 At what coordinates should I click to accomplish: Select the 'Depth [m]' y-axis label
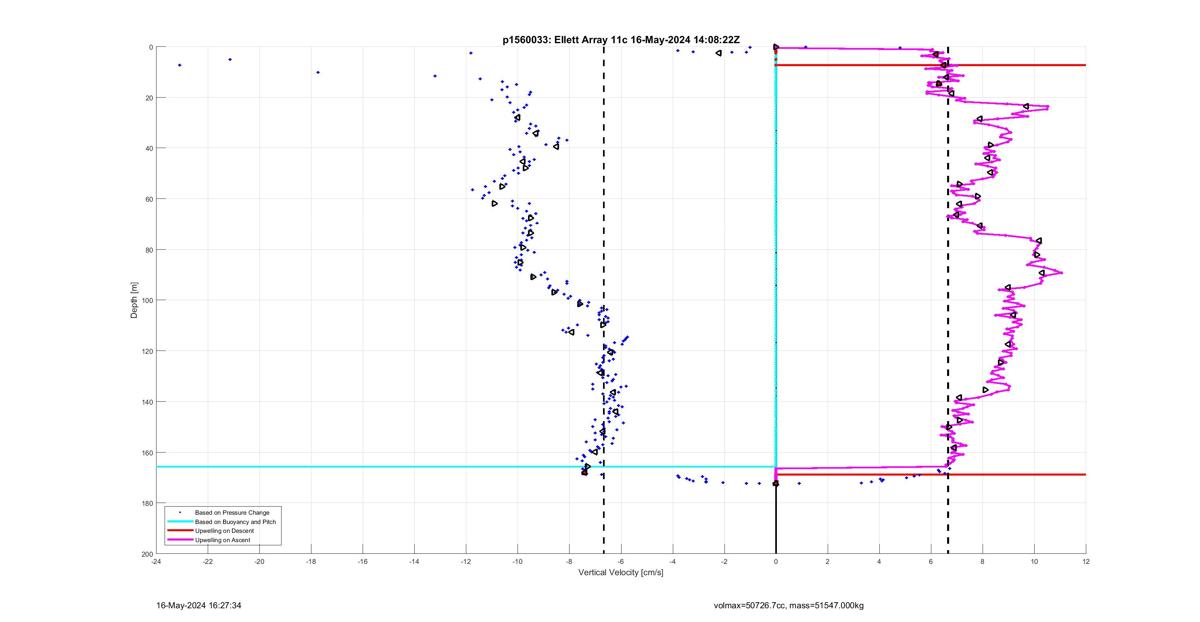(133, 300)
